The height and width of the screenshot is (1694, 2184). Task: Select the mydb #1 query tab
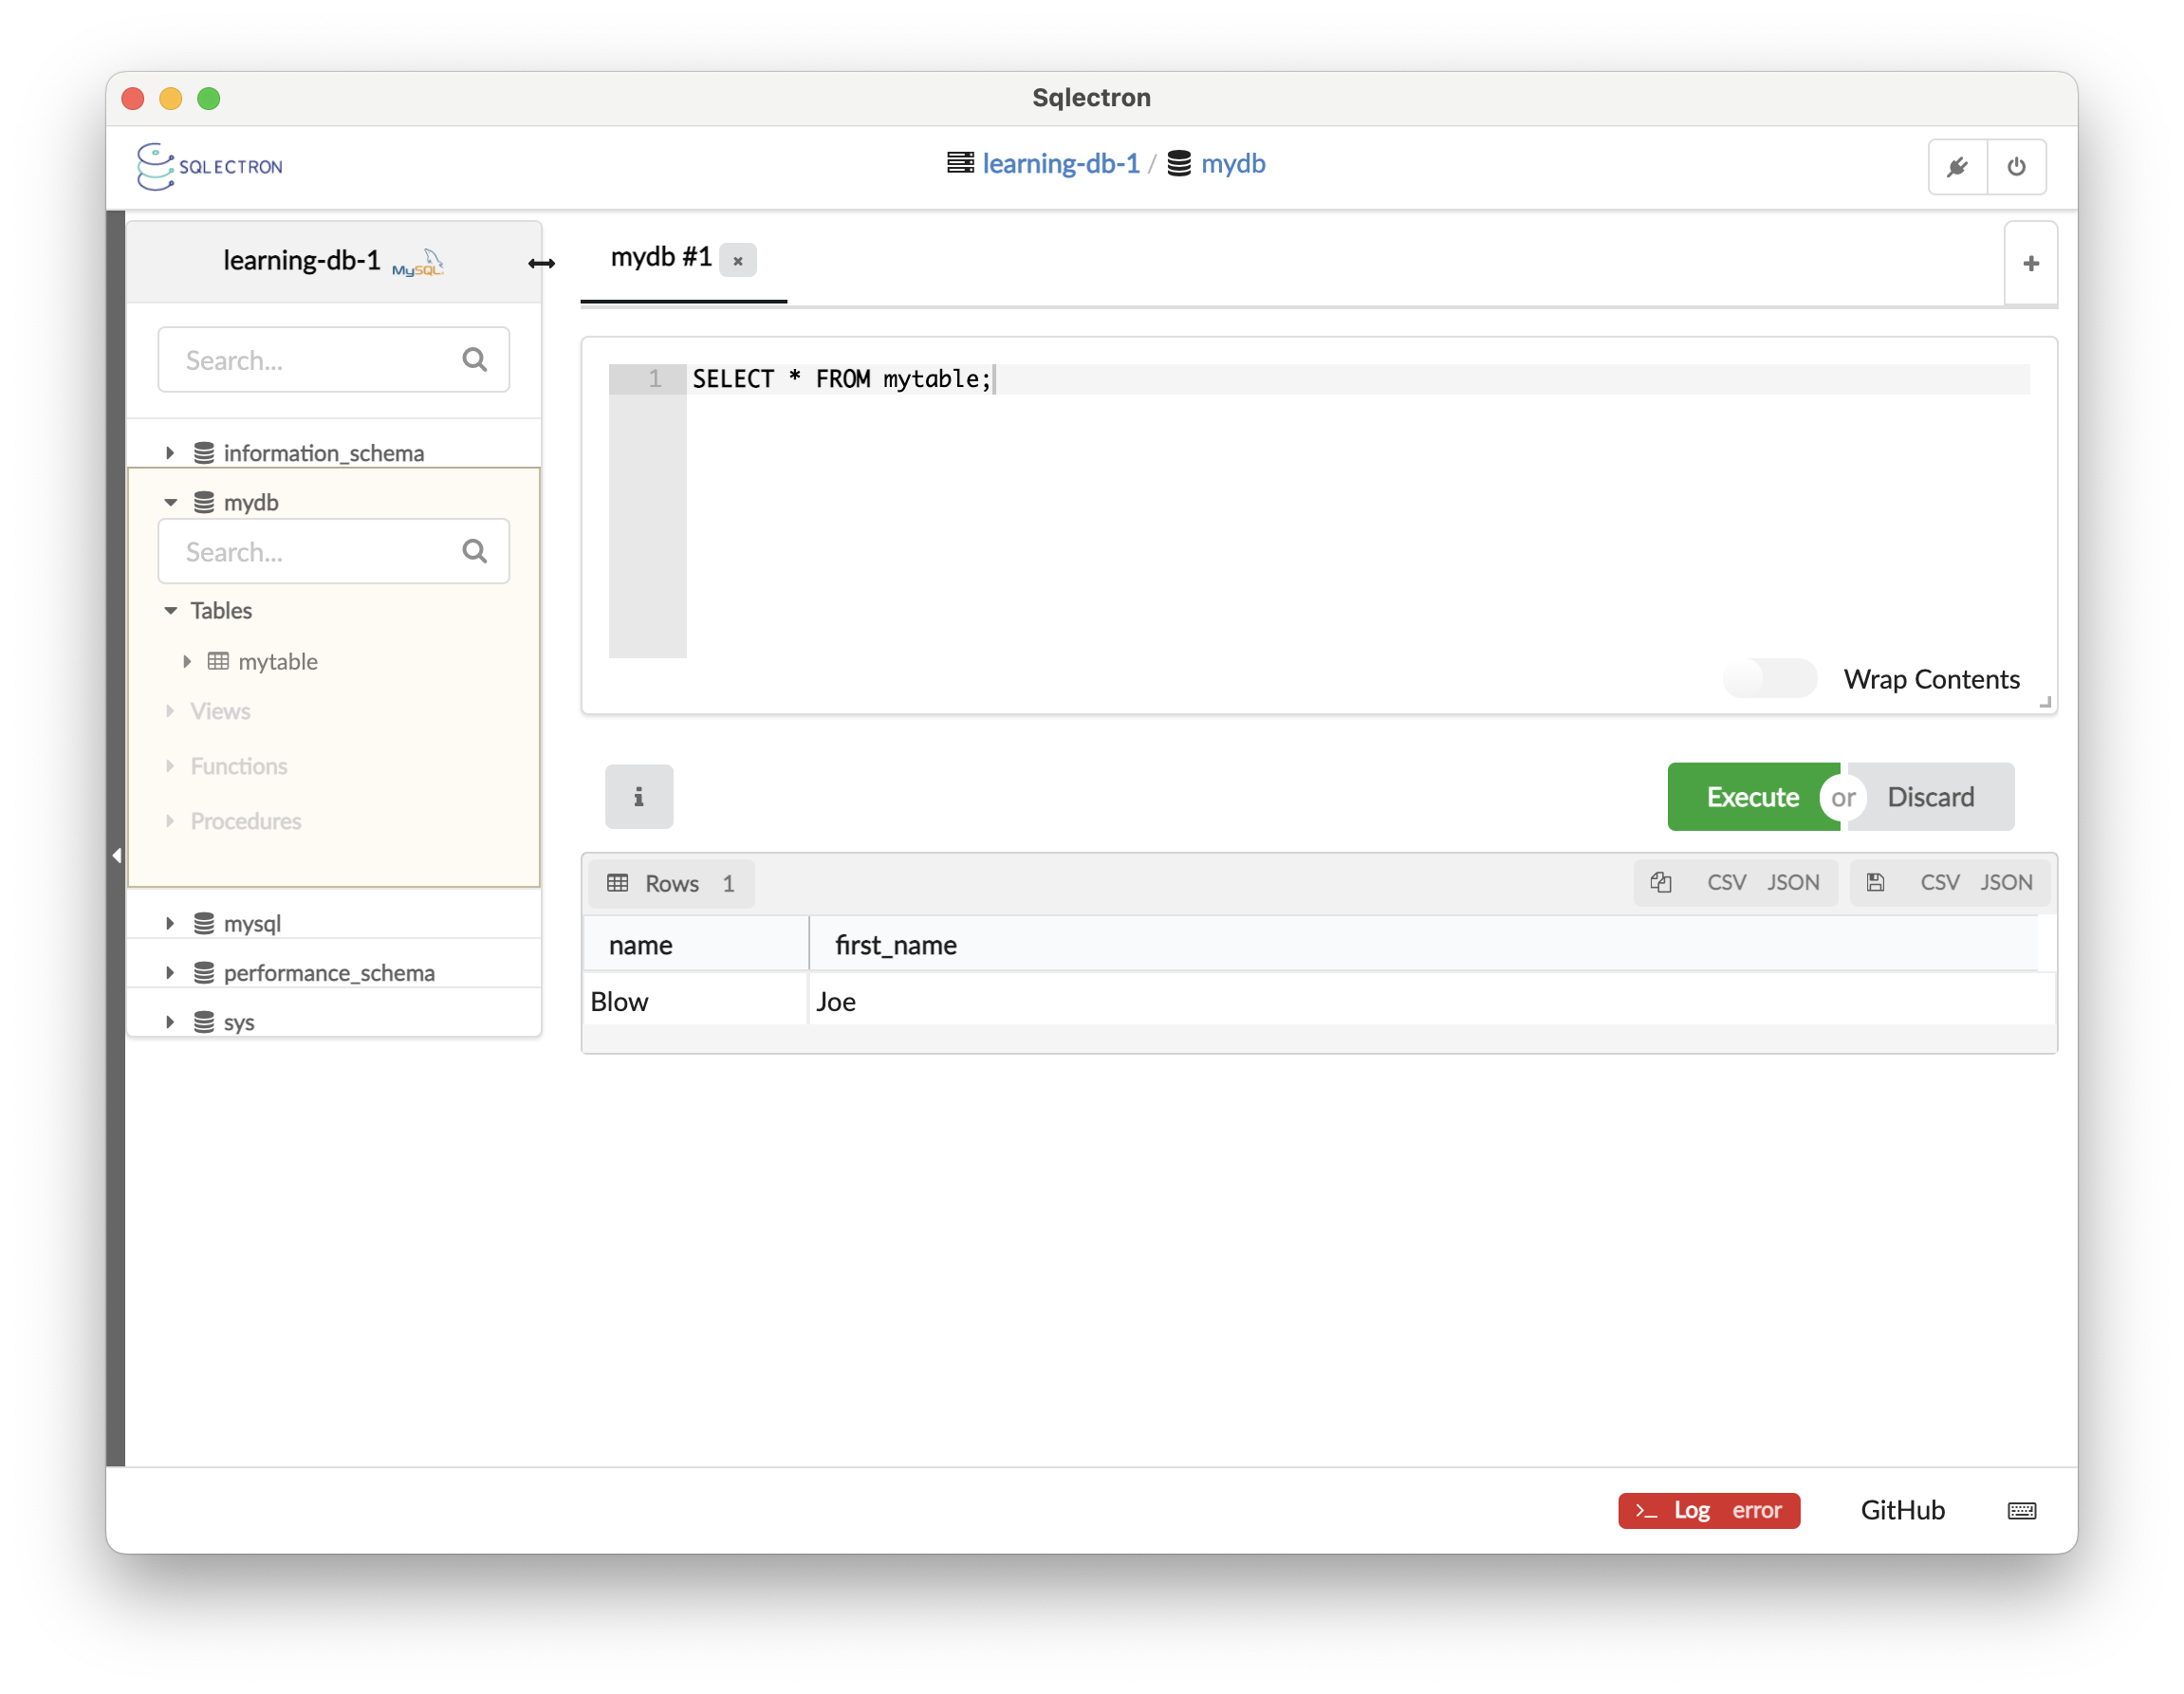(660, 258)
